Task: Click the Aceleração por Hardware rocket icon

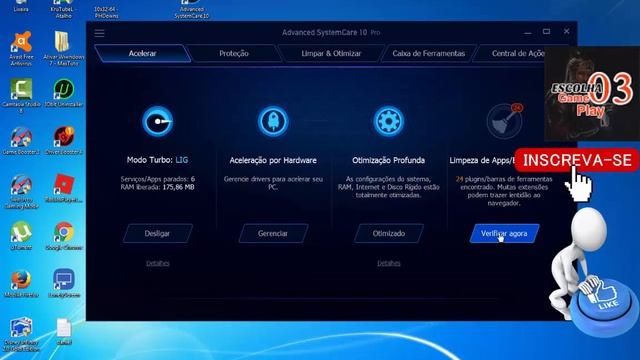Action: pyautogui.click(x=273, y=121)
